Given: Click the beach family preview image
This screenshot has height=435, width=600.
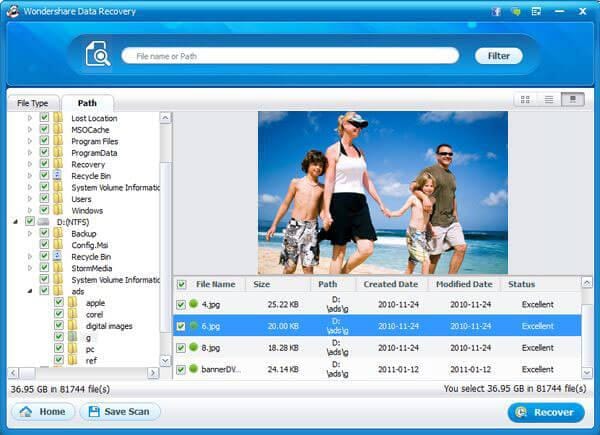Looking at the screenshot, I should (383, 192).
